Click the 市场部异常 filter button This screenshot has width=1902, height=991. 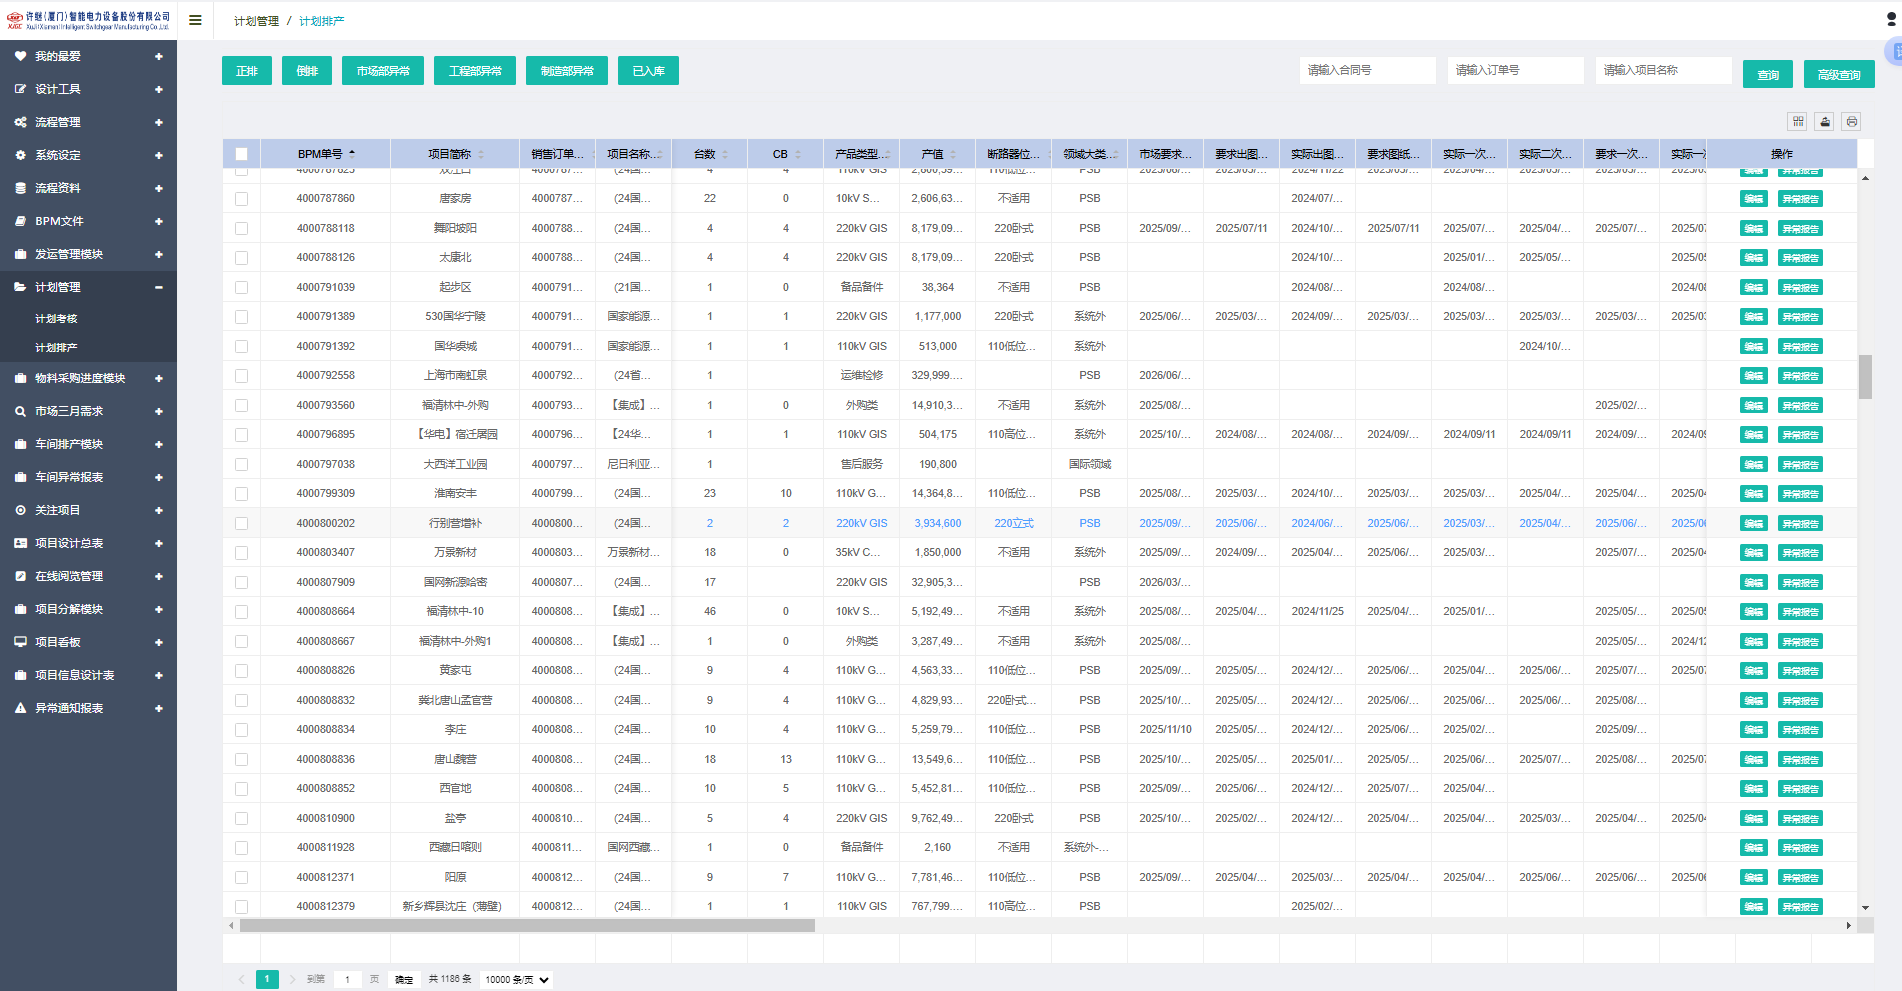click(x=383, y=71)
